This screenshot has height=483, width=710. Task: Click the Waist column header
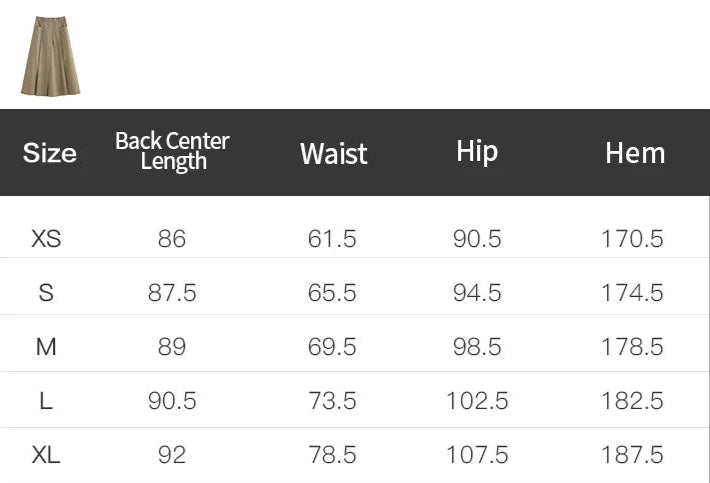[x=333, y=153]
